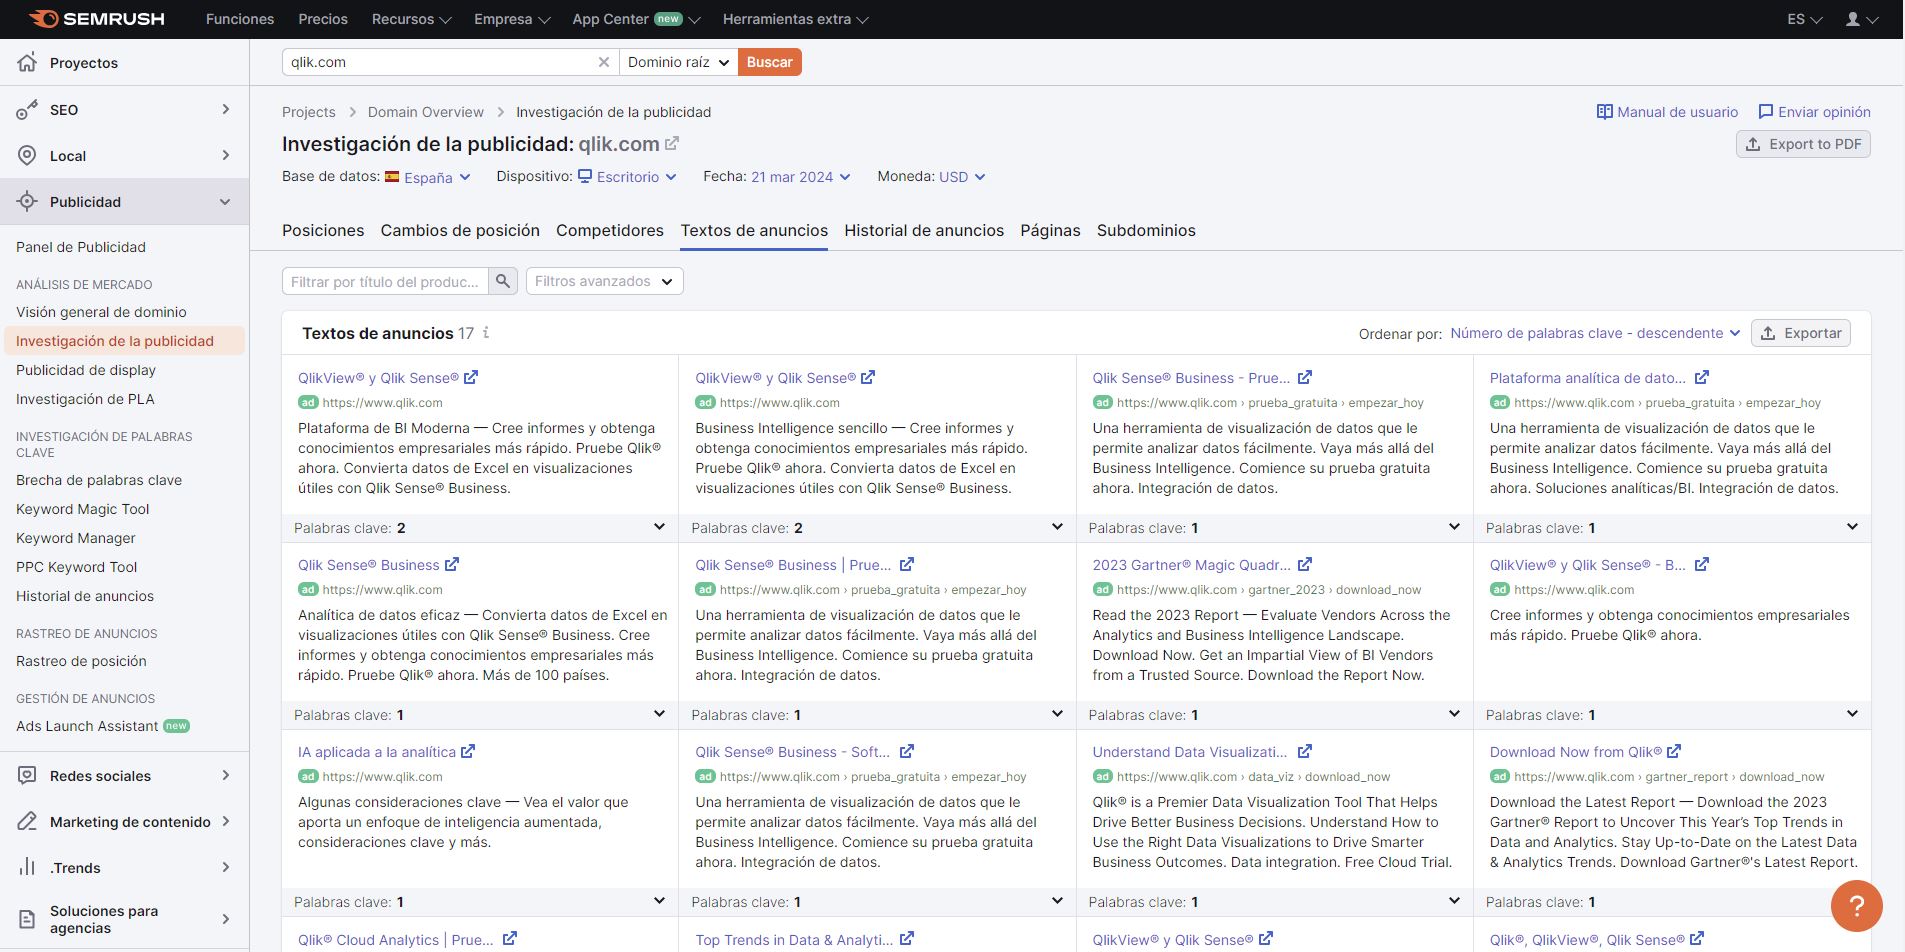Open external link of first QlikView® y Qlik Sense® ad

[x=471, y=377]
